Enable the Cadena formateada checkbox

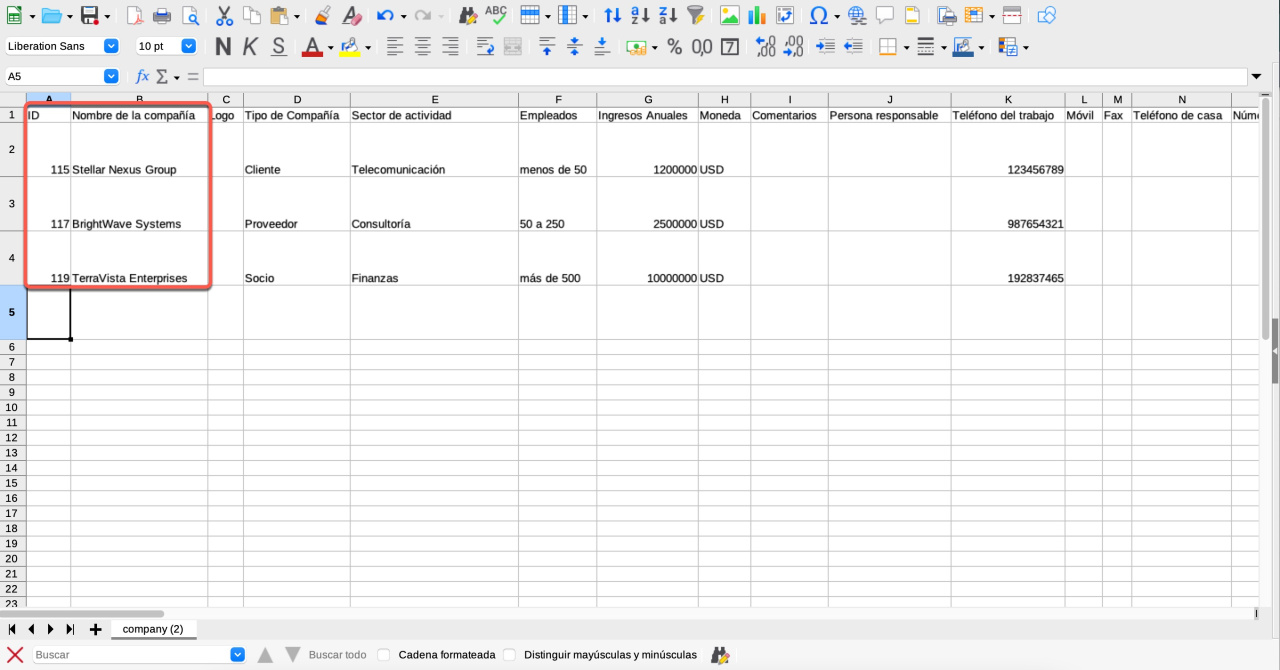tap(384, 655)
